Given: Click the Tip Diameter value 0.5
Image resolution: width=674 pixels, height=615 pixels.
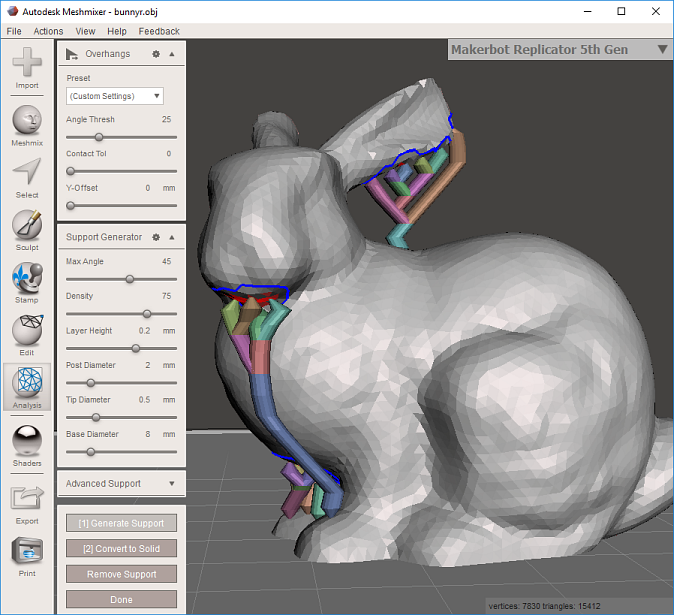Looking at the screenshot, I should pyautogui.click(x=144, y=400).
